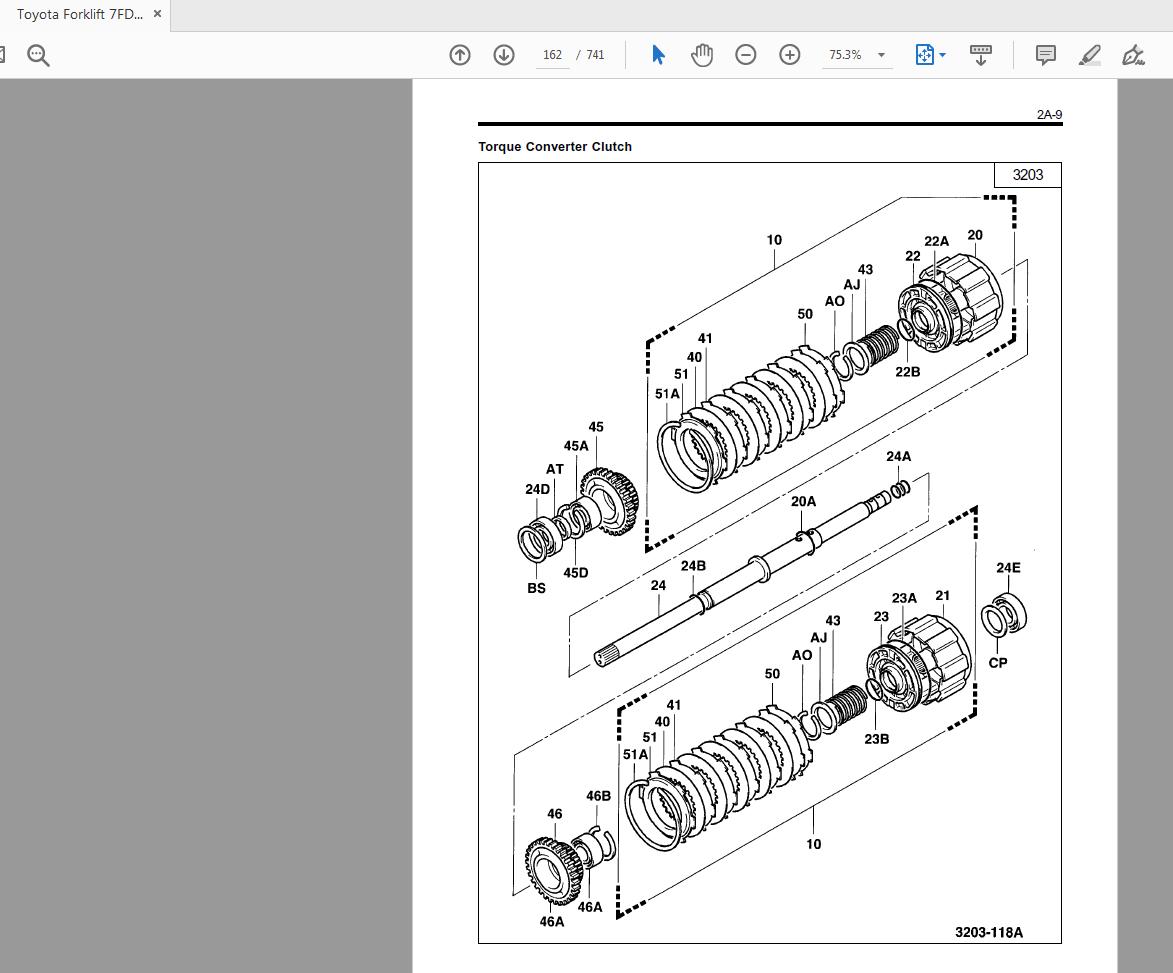Click part label 23B in lower assembly
1173x973 pixels.
pos(877,739)
